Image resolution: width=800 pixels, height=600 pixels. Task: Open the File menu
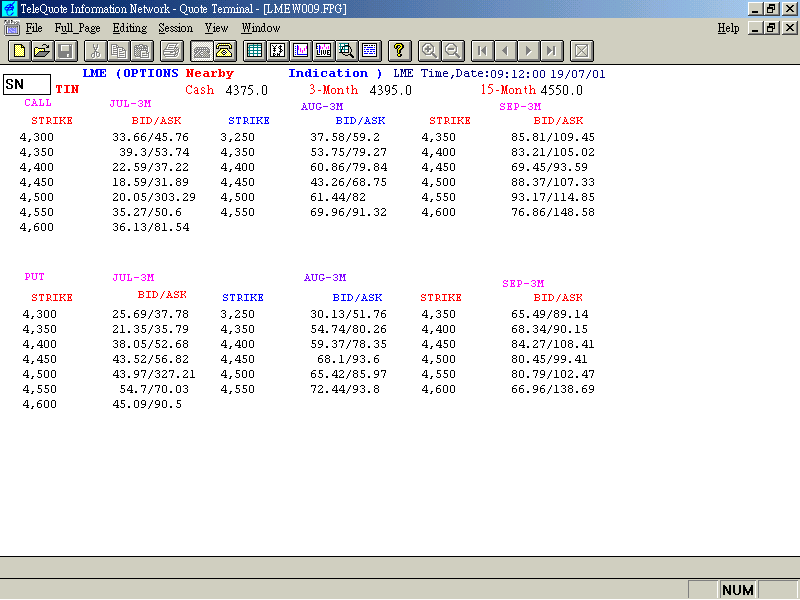click(x=34, y=28)
